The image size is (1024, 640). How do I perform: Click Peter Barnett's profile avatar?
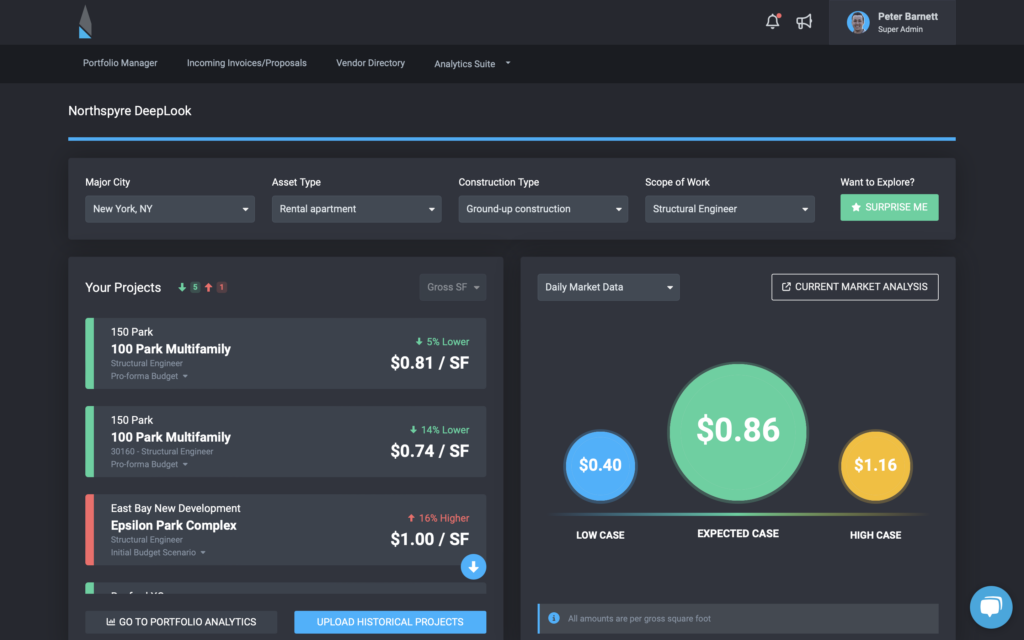857,22
